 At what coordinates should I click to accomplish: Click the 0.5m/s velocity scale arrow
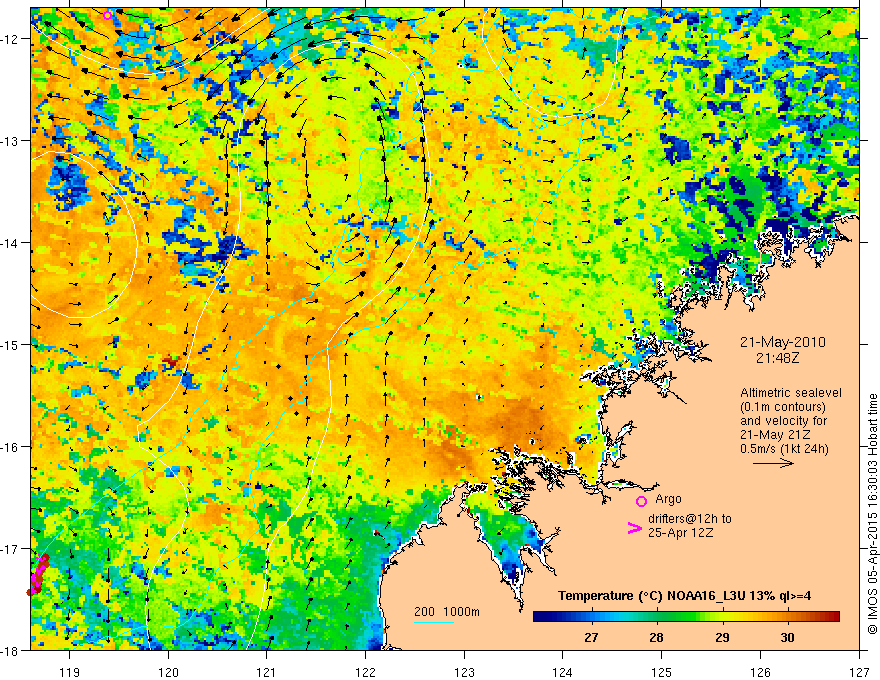pyautogui.click(x=773, y=463)
